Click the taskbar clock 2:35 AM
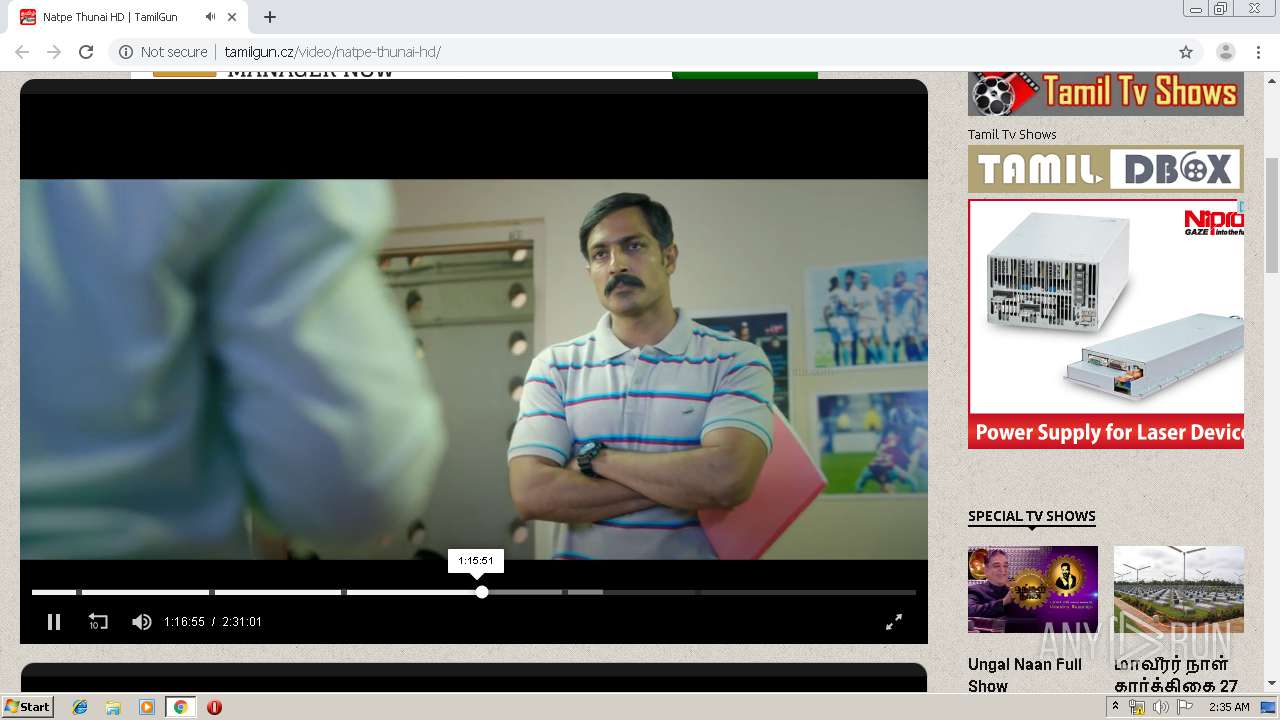Screen dimensions: 1280x720 pos(1229,707)
